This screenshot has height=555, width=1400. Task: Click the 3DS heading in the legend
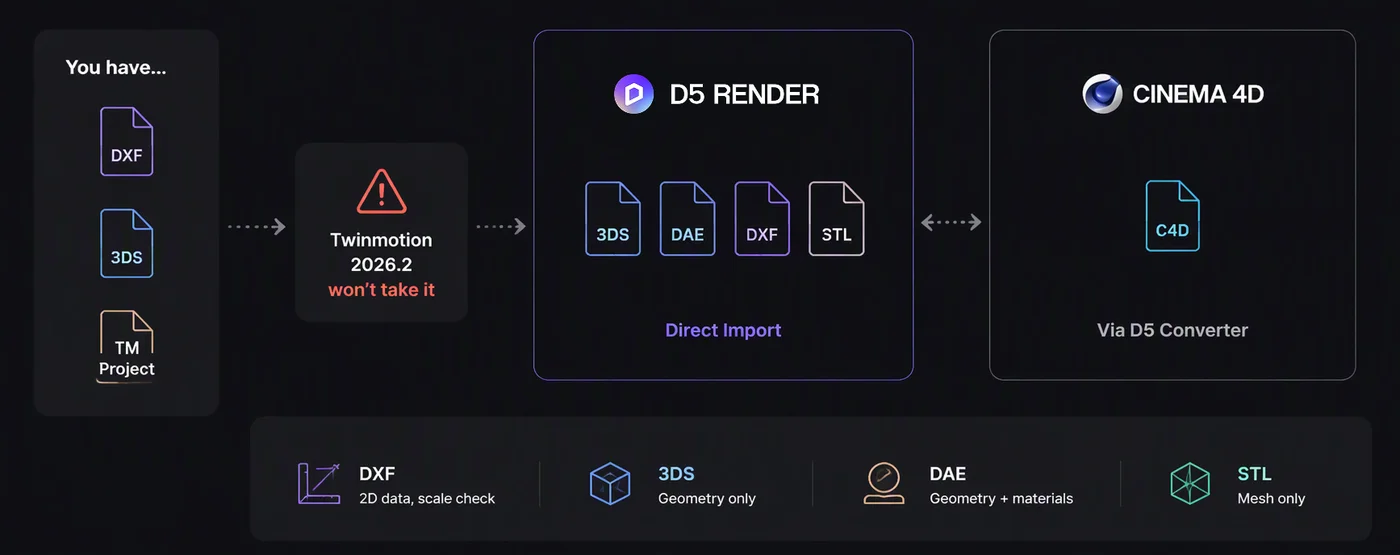pyautogui.click(x=676, y=473)
